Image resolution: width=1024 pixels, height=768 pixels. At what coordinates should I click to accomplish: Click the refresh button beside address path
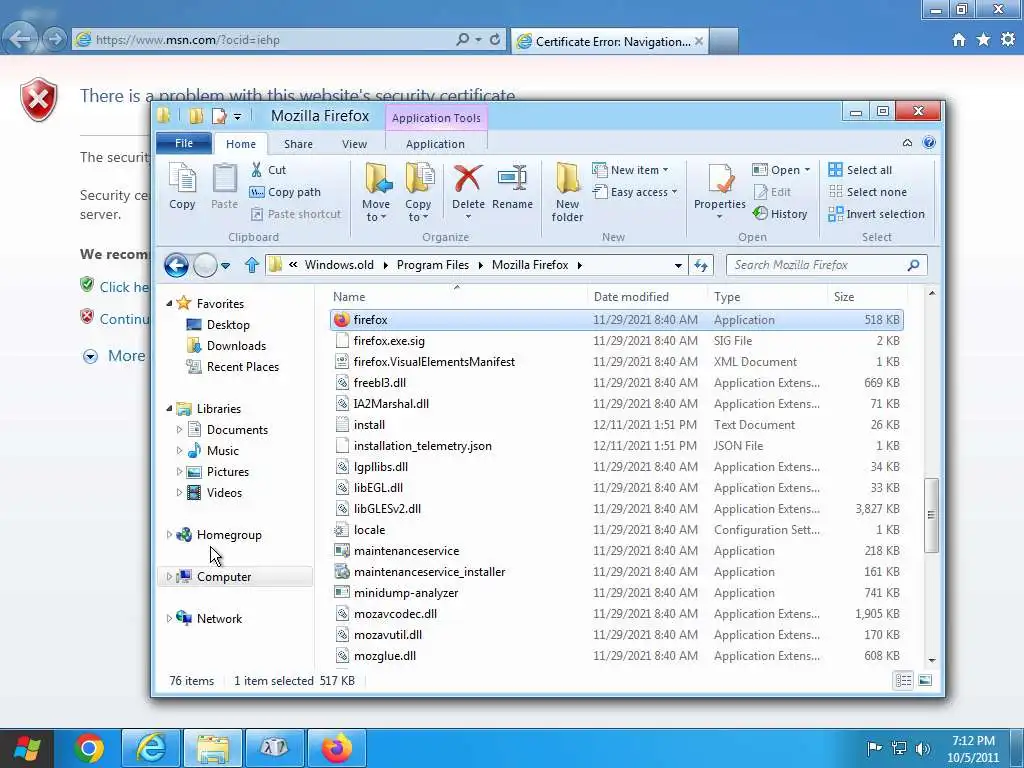(701, 265)
